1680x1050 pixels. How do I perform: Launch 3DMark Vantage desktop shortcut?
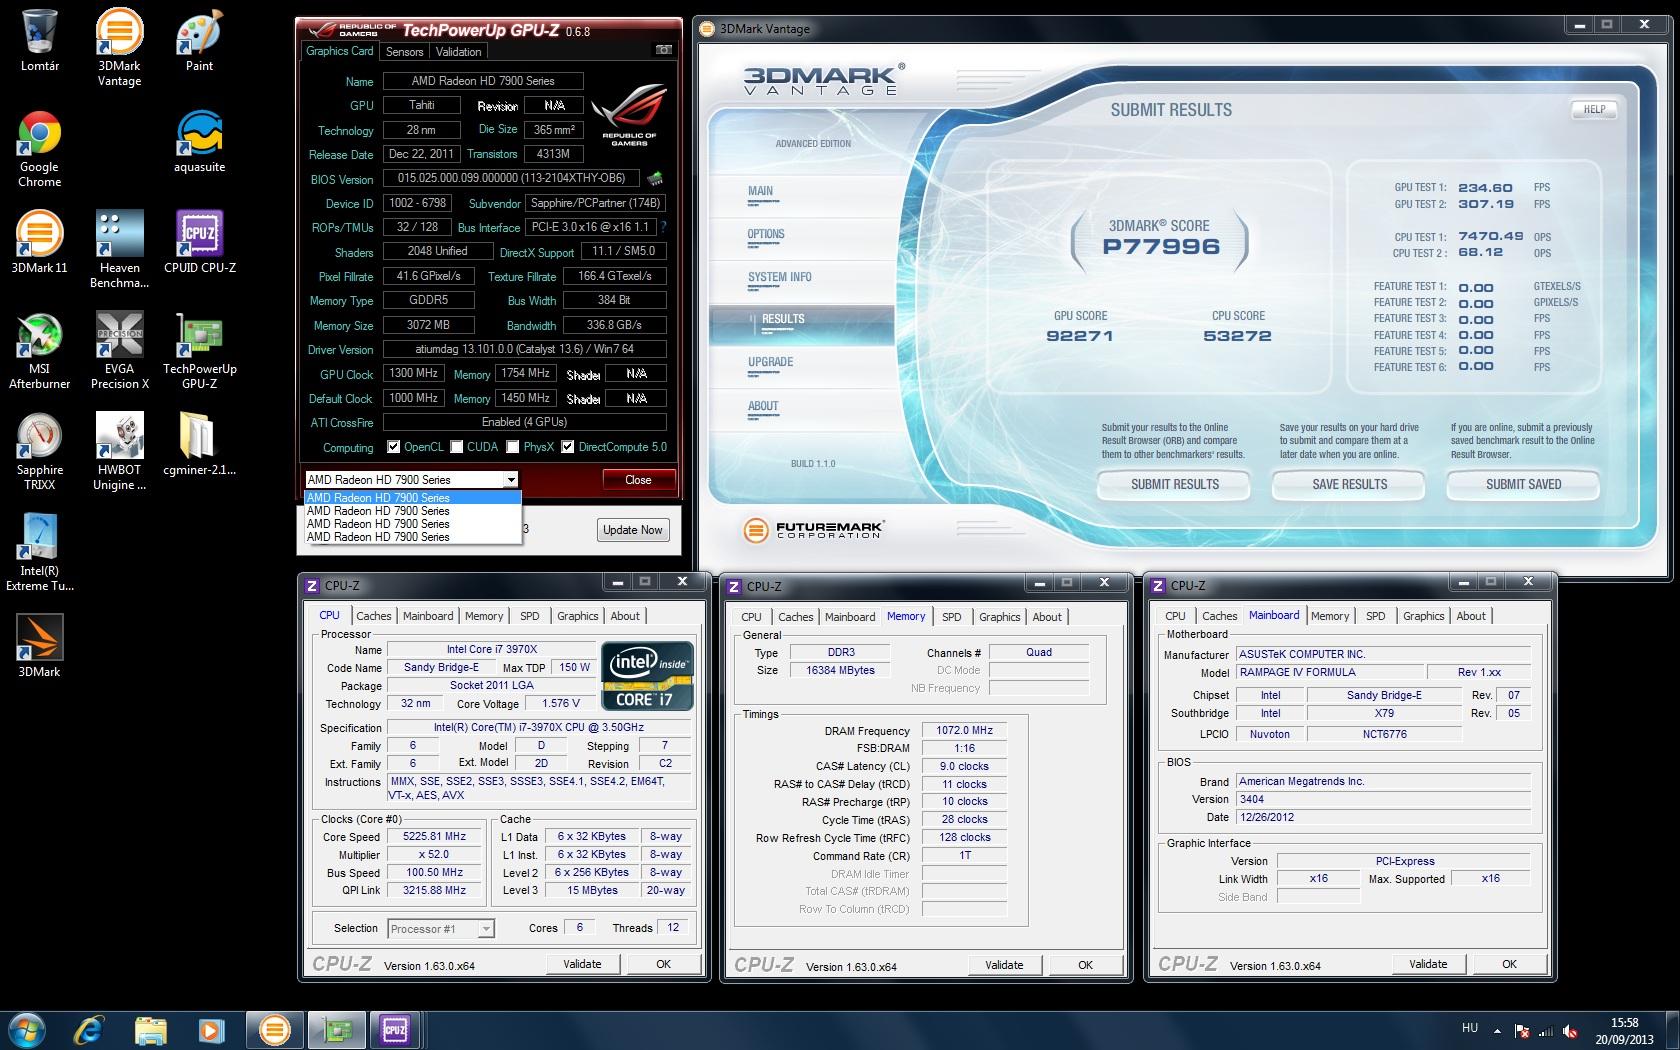119,47
